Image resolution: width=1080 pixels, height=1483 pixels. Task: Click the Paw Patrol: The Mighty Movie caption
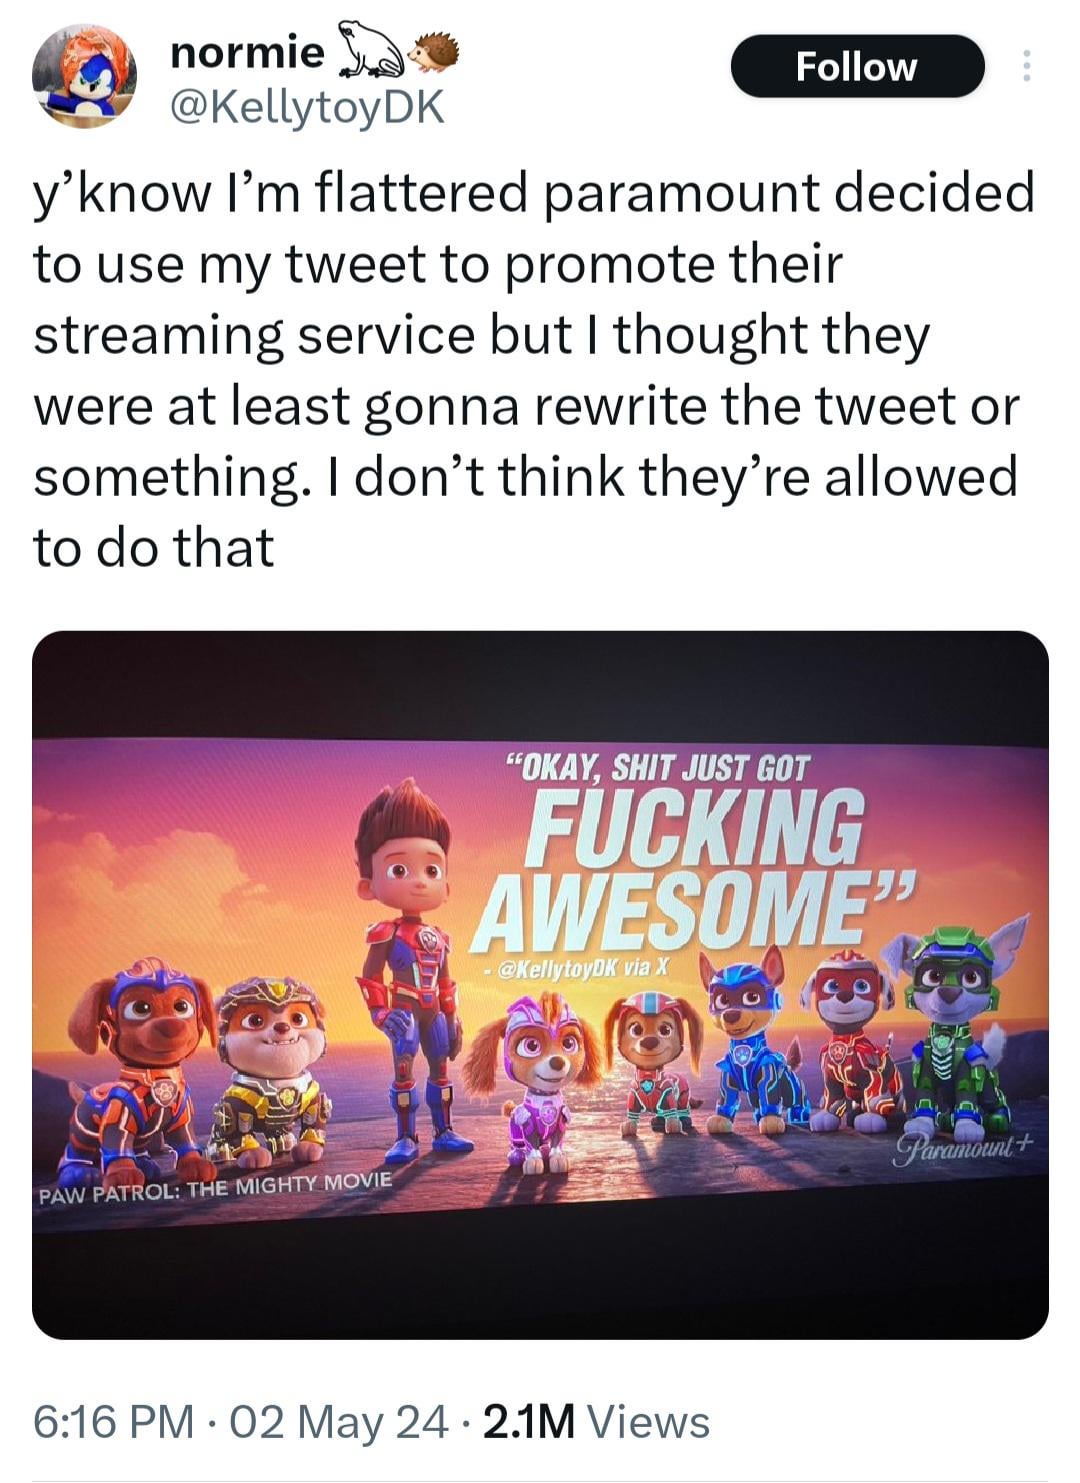215,1187
